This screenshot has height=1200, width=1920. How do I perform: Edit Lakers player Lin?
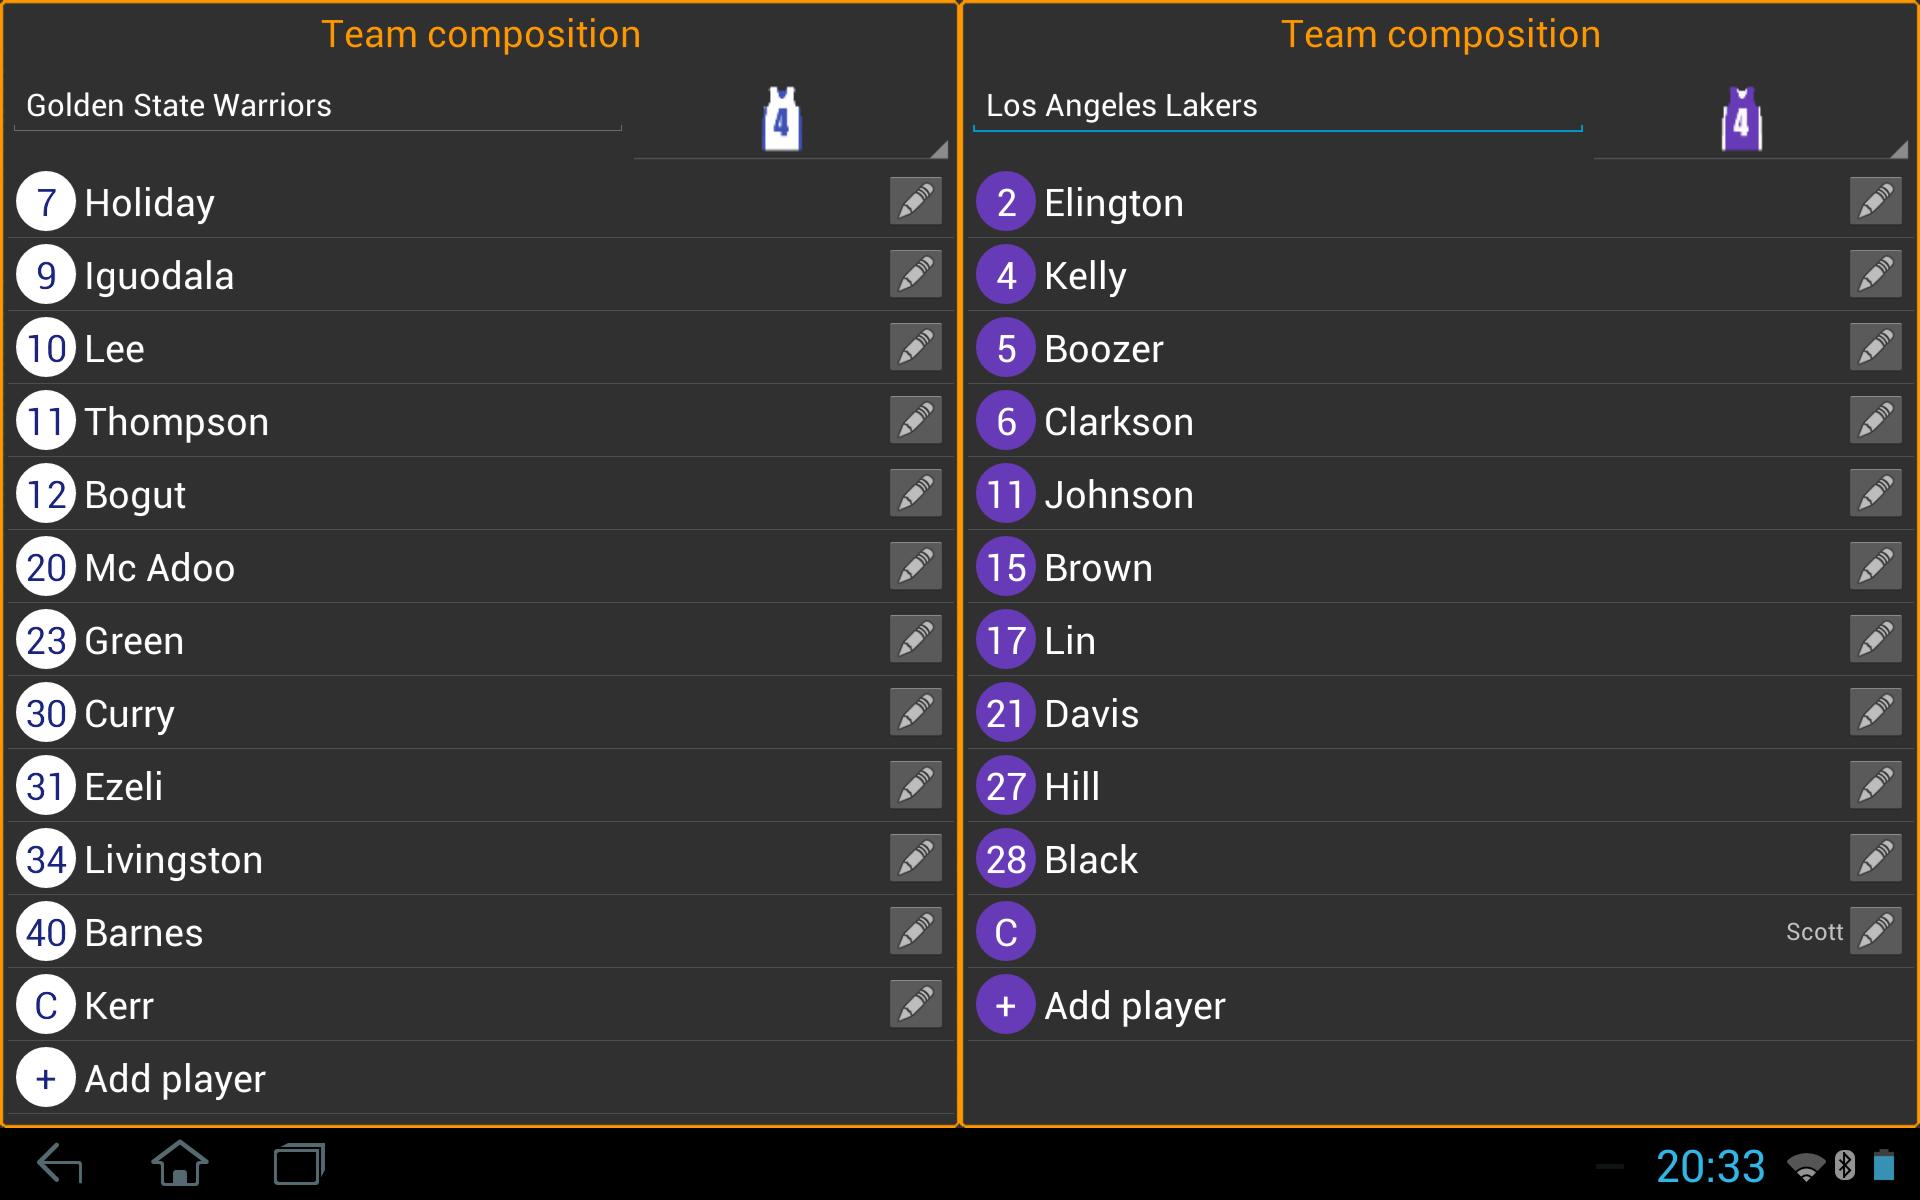pyautogui.click(x=1875, y=640)
